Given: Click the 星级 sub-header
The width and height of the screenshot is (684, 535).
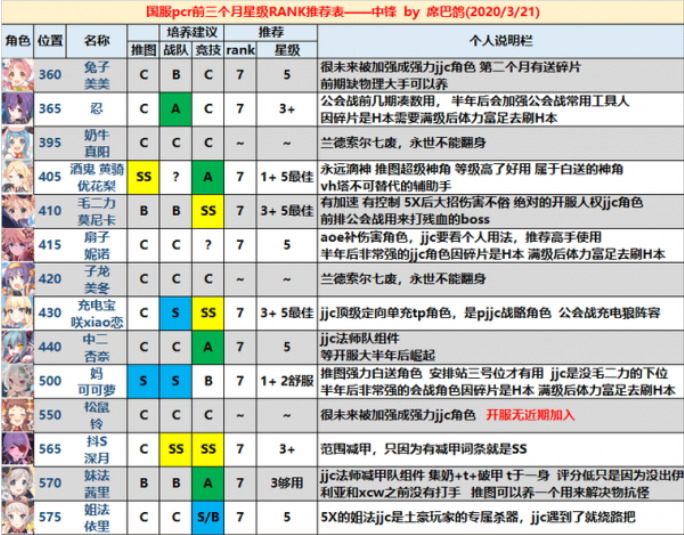Looking at the screenshot, I should click(287, 50).
